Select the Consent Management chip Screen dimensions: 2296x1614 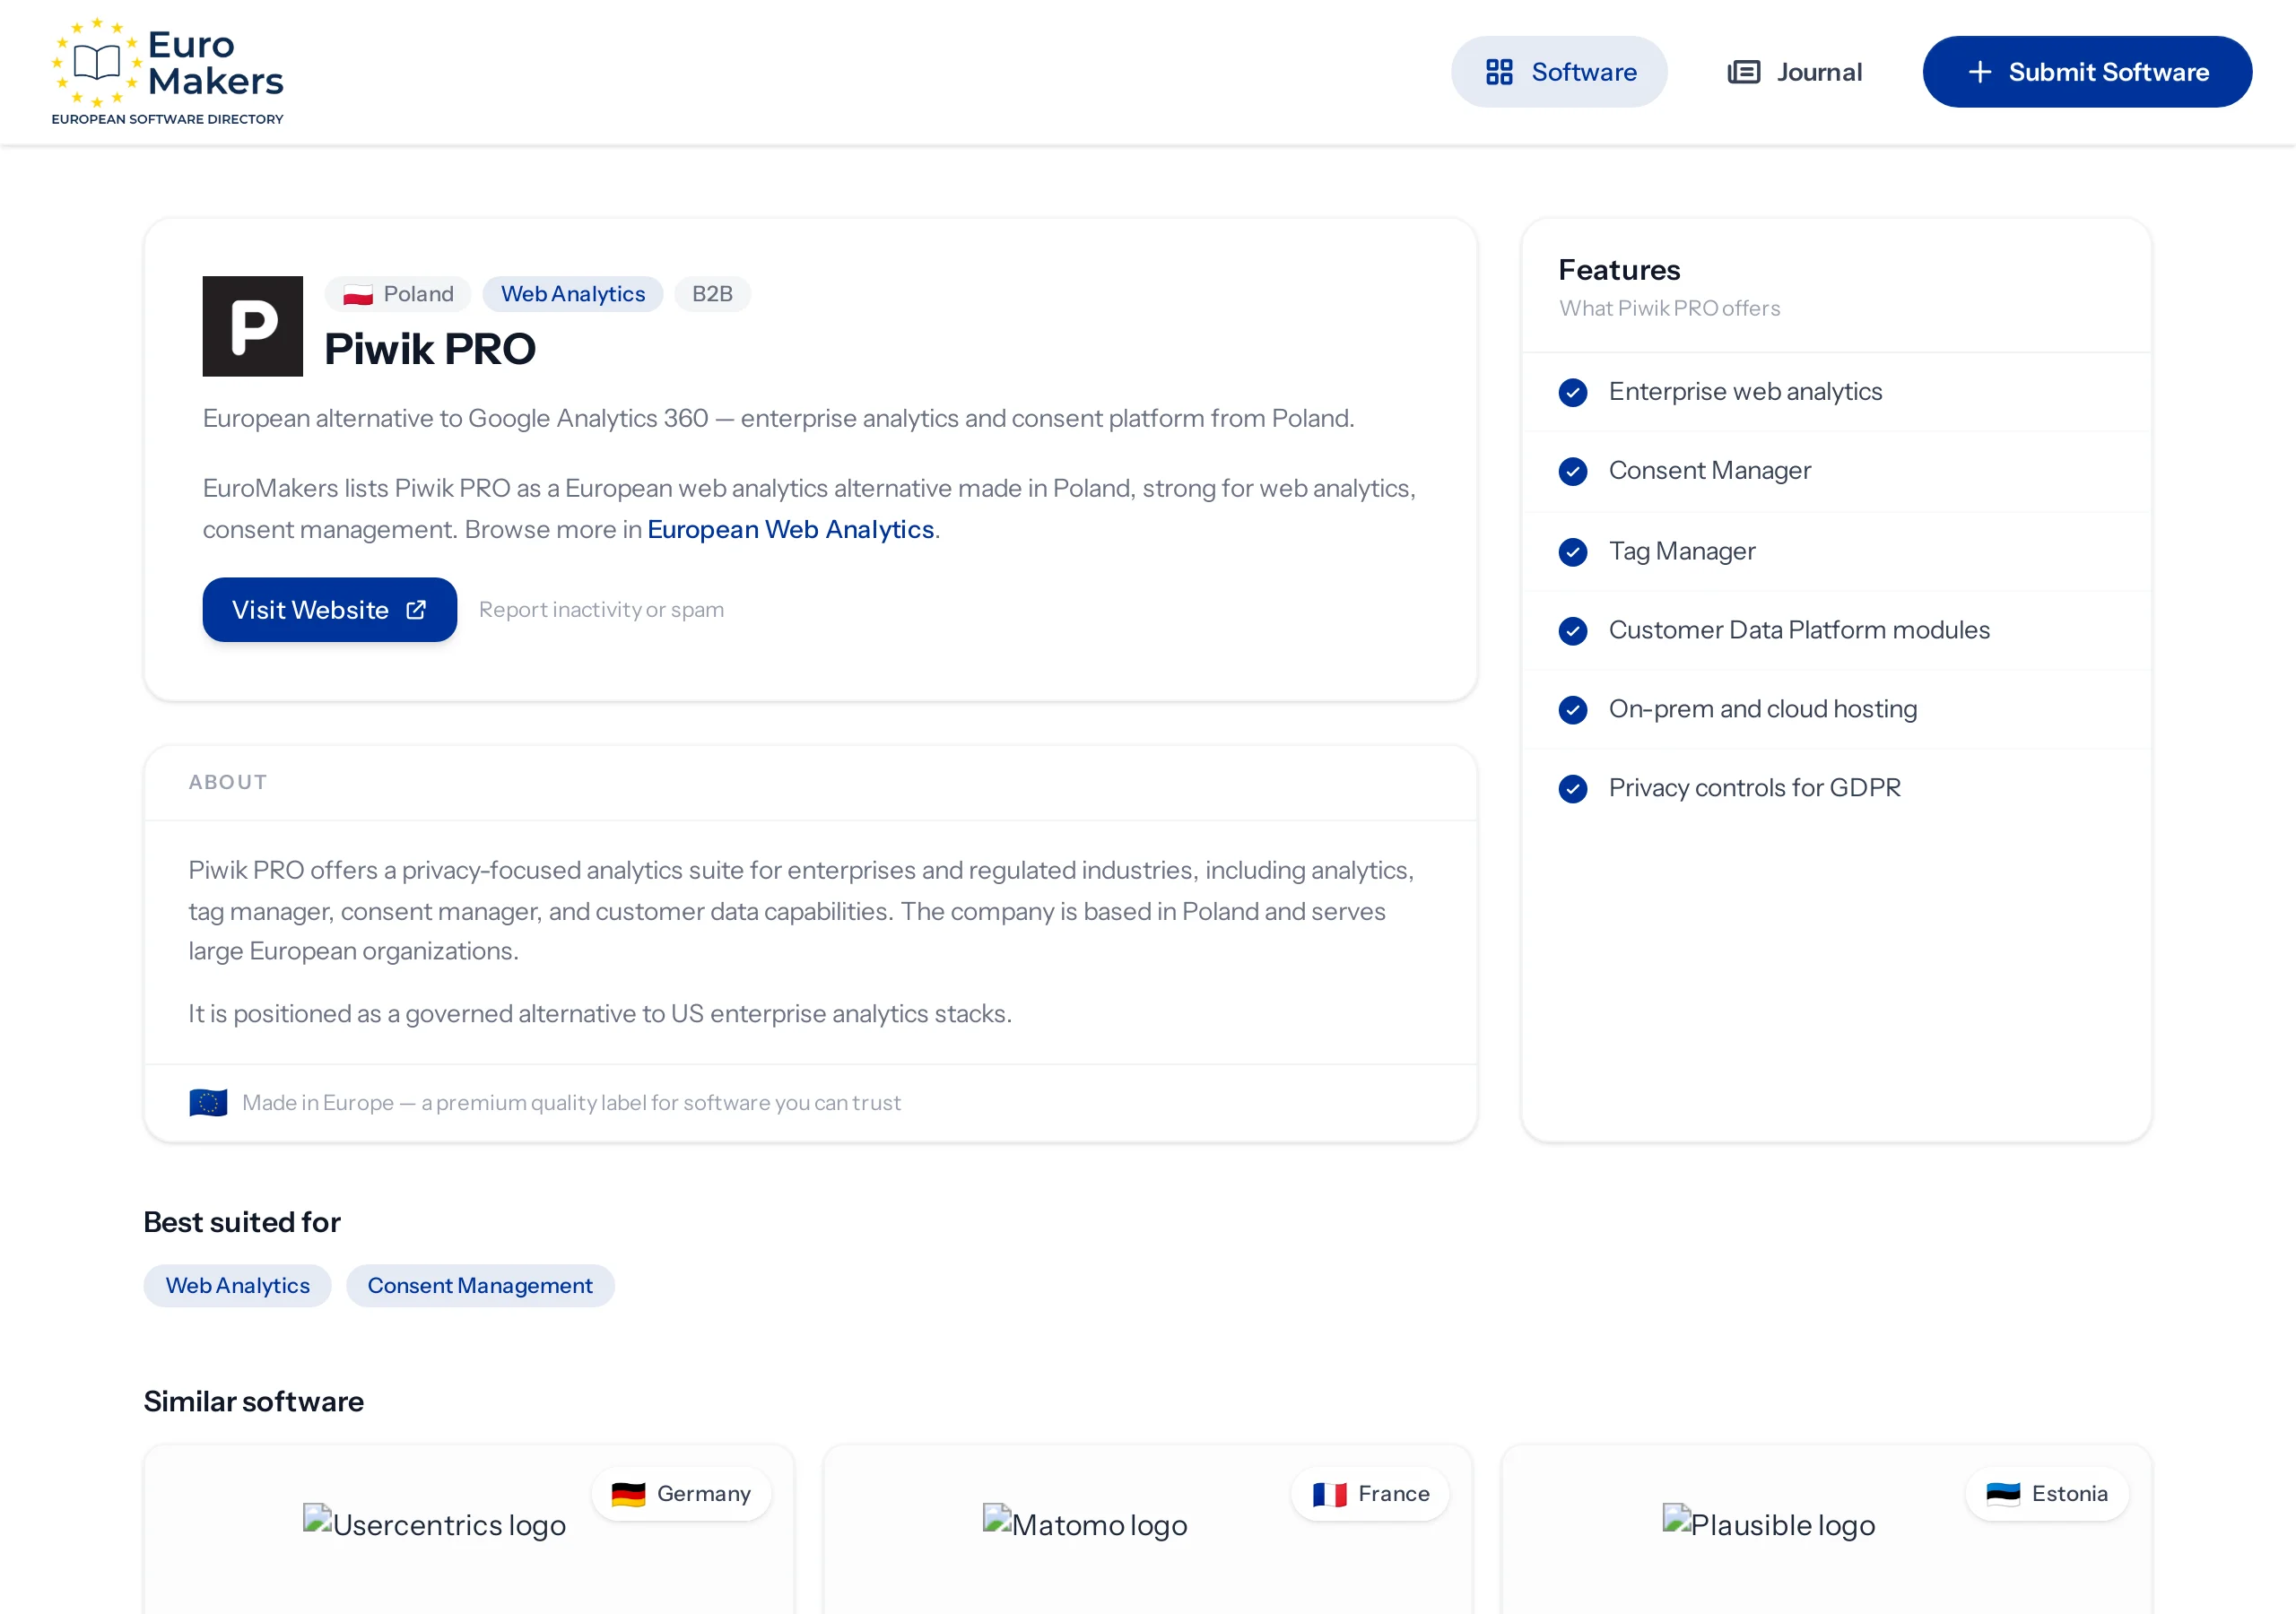tap(480, 1286)
